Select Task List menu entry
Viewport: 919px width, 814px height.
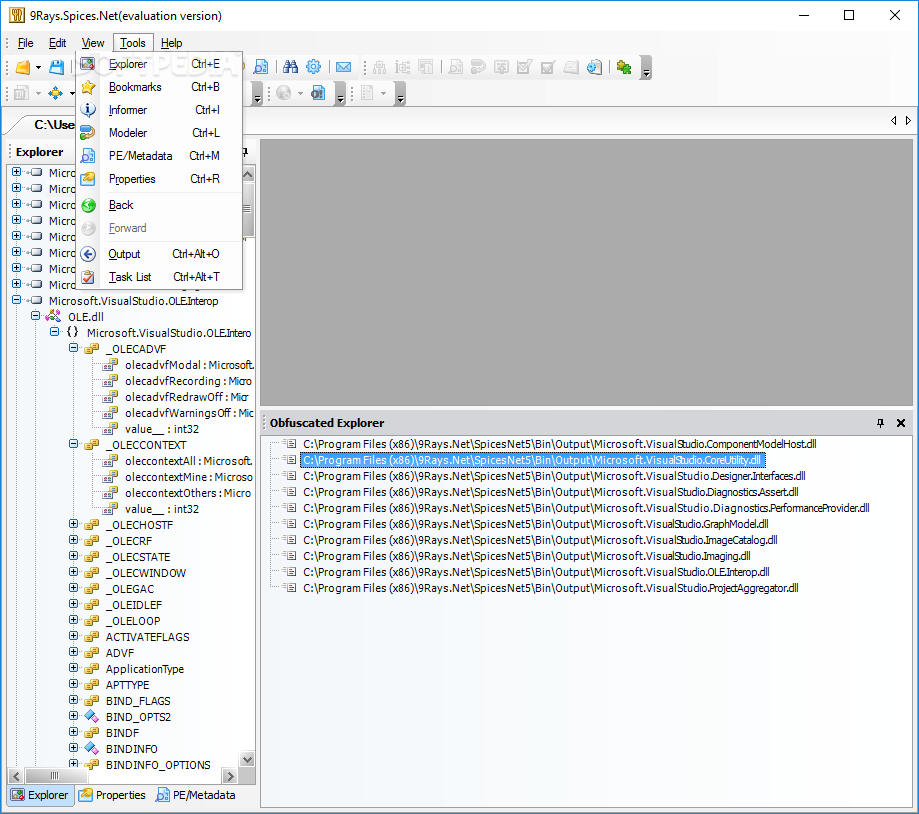(159, 277)
